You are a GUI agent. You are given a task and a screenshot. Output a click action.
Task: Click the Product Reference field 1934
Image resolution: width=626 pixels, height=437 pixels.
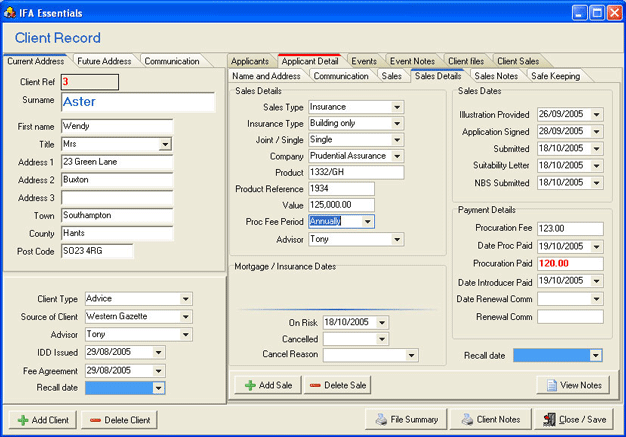(341, 189)
